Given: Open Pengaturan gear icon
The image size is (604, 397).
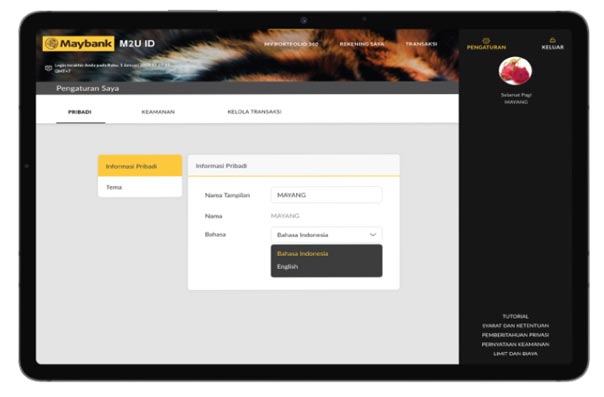Looking at the screenshot, I should pyautogui.click(x=486, y=40).
